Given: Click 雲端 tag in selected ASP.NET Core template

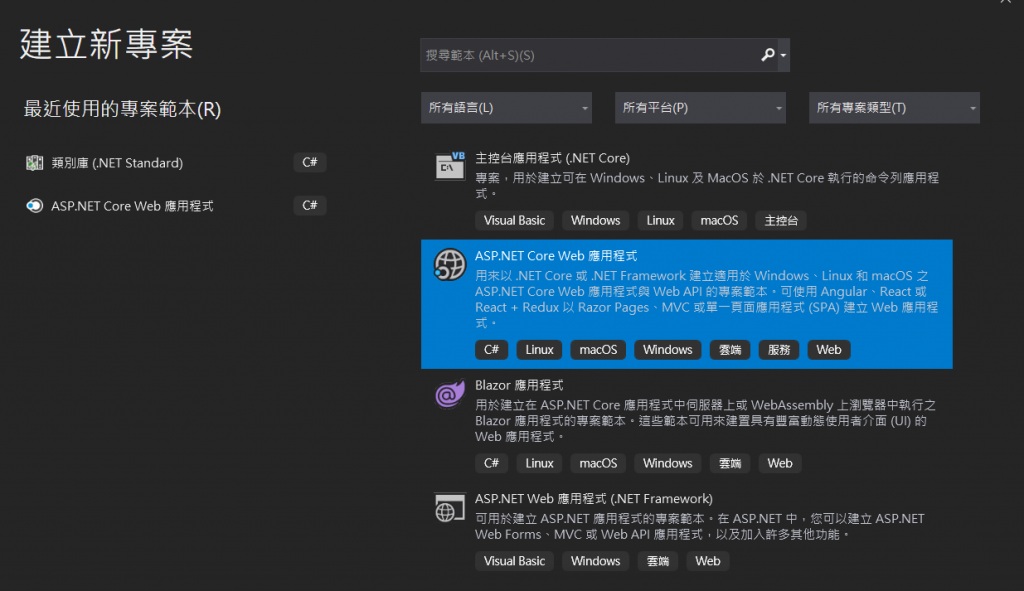Looking at the screenshot, I should (730, 350).
